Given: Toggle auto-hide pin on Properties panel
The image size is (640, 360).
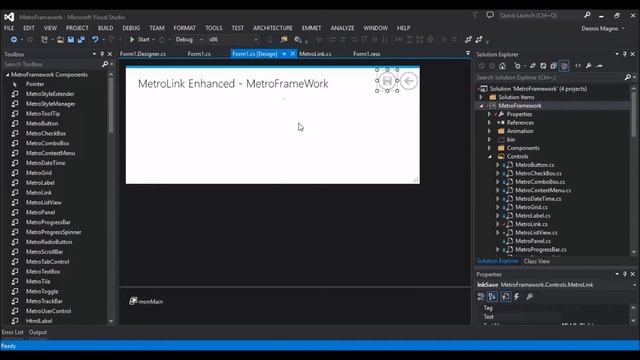Looking at the screenshot, I should pyautogui.click(x=624, y=274).
